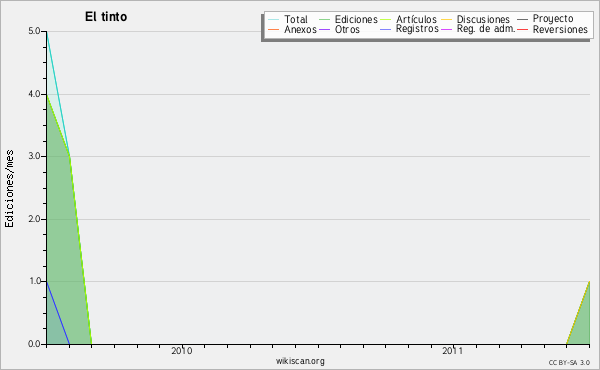
Task: Click the cyan Total legend line swatch
Action: (274, 19)
